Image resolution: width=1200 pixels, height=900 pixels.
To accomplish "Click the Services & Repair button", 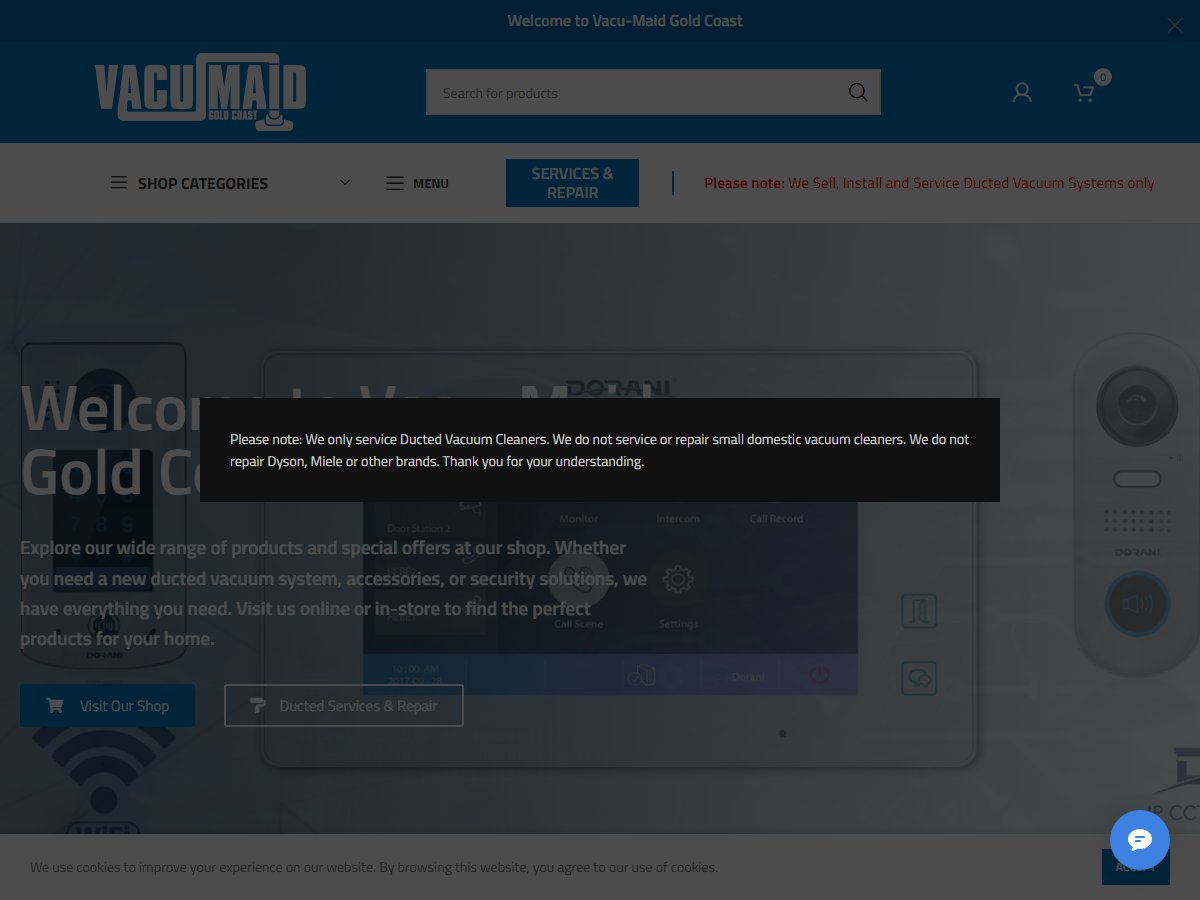I will point(572,183).
